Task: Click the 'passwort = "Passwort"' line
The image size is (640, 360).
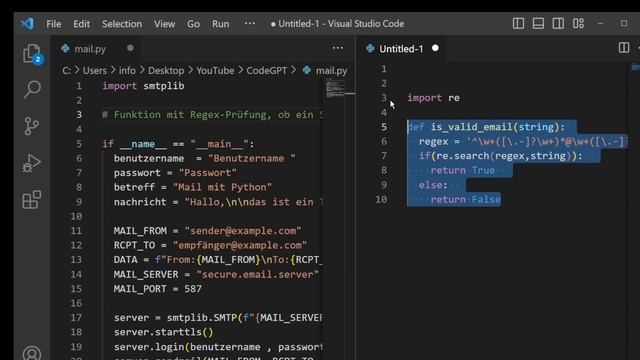Action: 175,173
